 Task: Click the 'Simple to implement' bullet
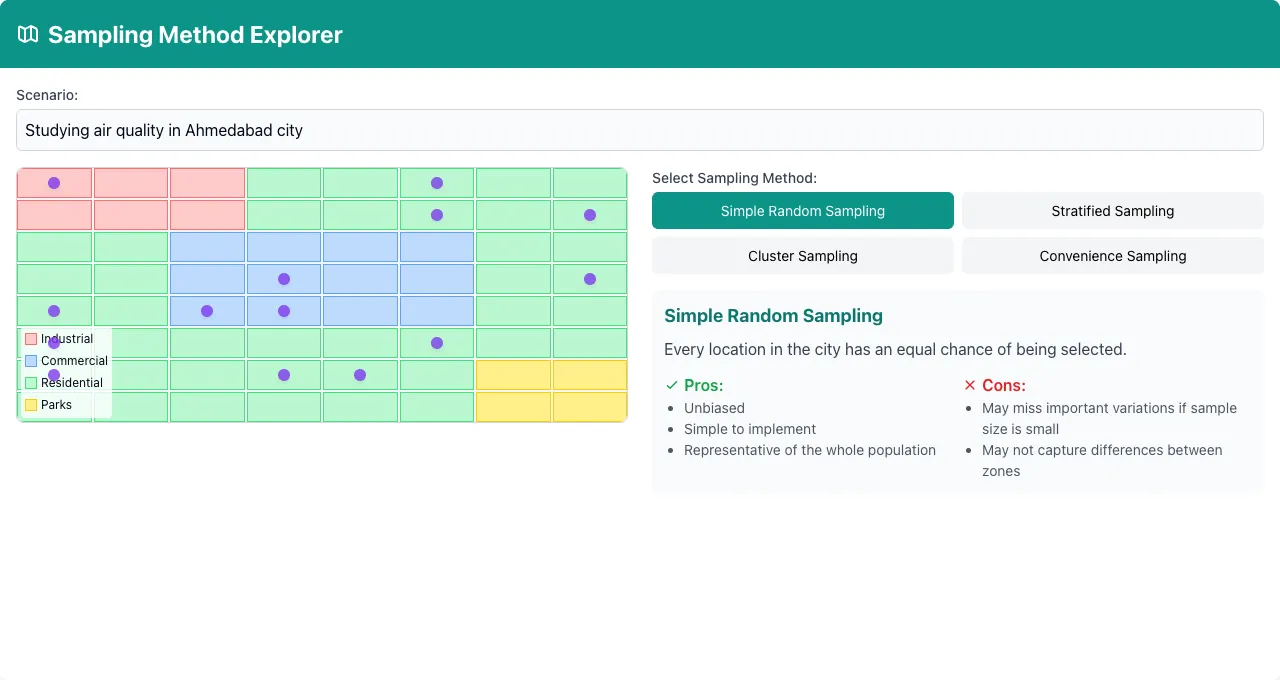tap(750, 429)
